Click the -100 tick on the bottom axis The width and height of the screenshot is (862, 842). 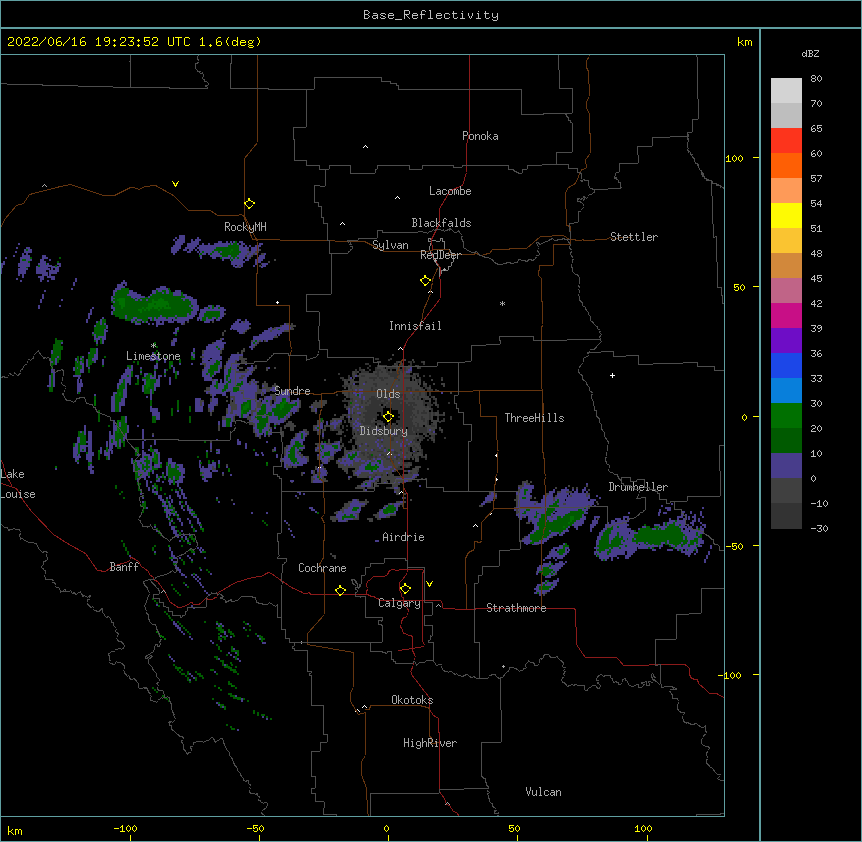click(x=125, y=828)
